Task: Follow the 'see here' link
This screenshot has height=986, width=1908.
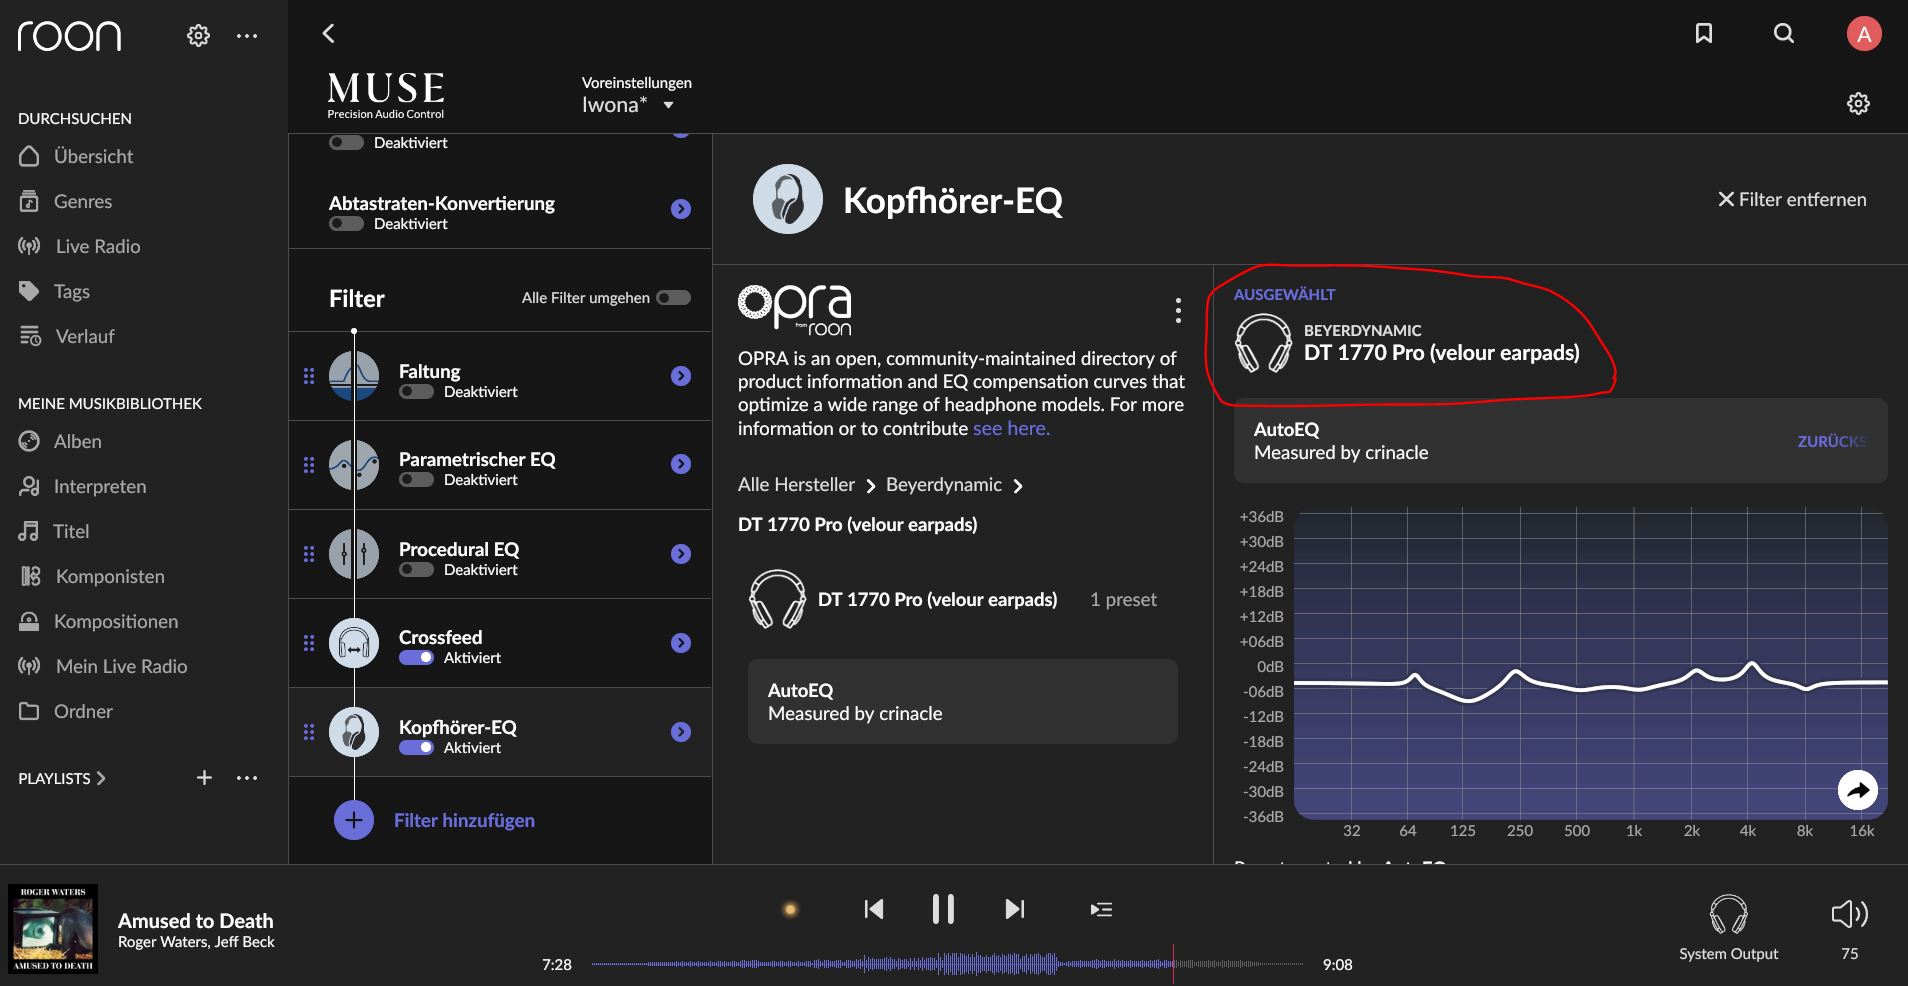Action: pos(1011,428)
